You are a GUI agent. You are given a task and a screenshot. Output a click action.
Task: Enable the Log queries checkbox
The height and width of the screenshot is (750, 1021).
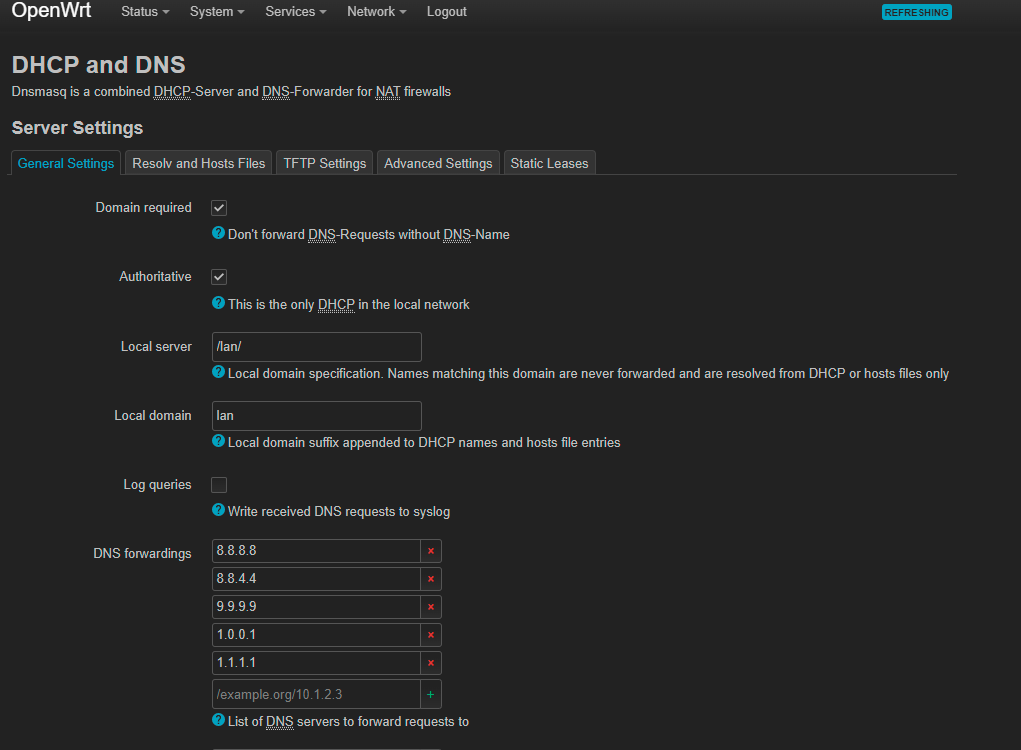pyautogui.click(x=219, y=485)
